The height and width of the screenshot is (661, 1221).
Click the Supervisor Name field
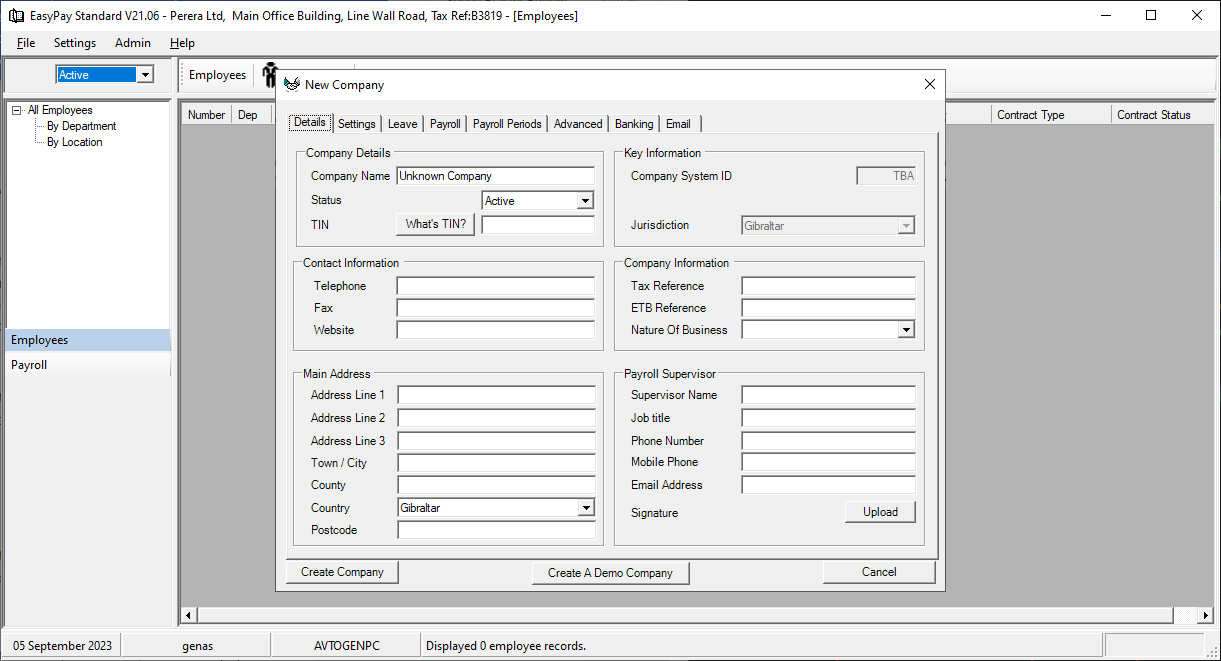(828, 395)
